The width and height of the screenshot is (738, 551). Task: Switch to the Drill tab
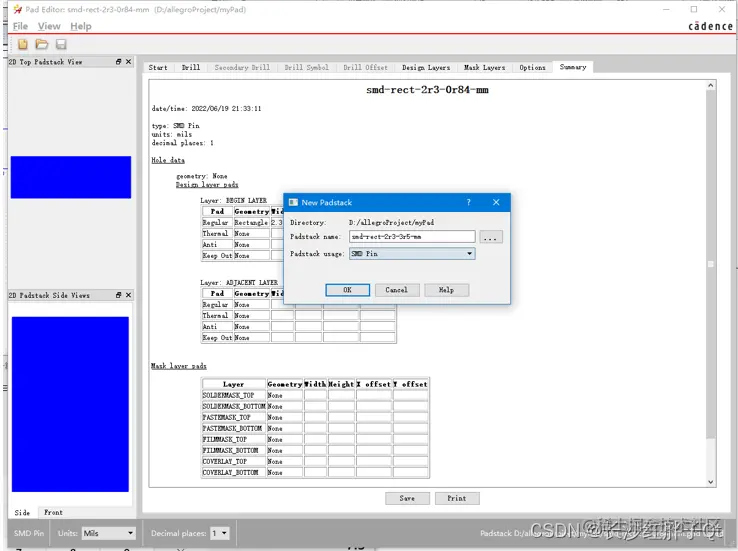(191, 68)
